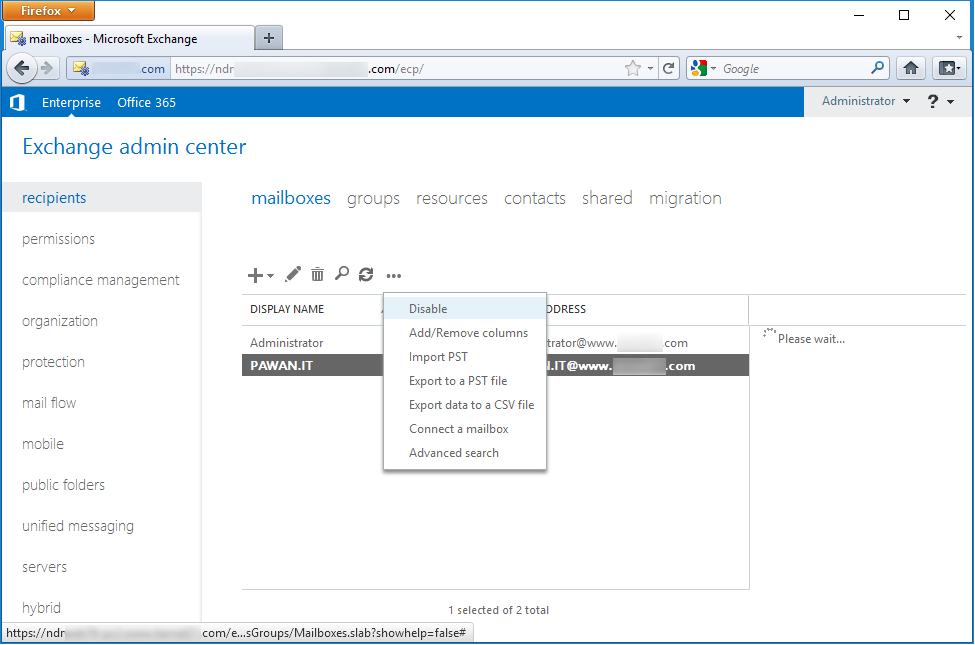Viewport: 975px width, 645px height.
Task: Open the help question mark icon
Action: click(x=933, y=101)
